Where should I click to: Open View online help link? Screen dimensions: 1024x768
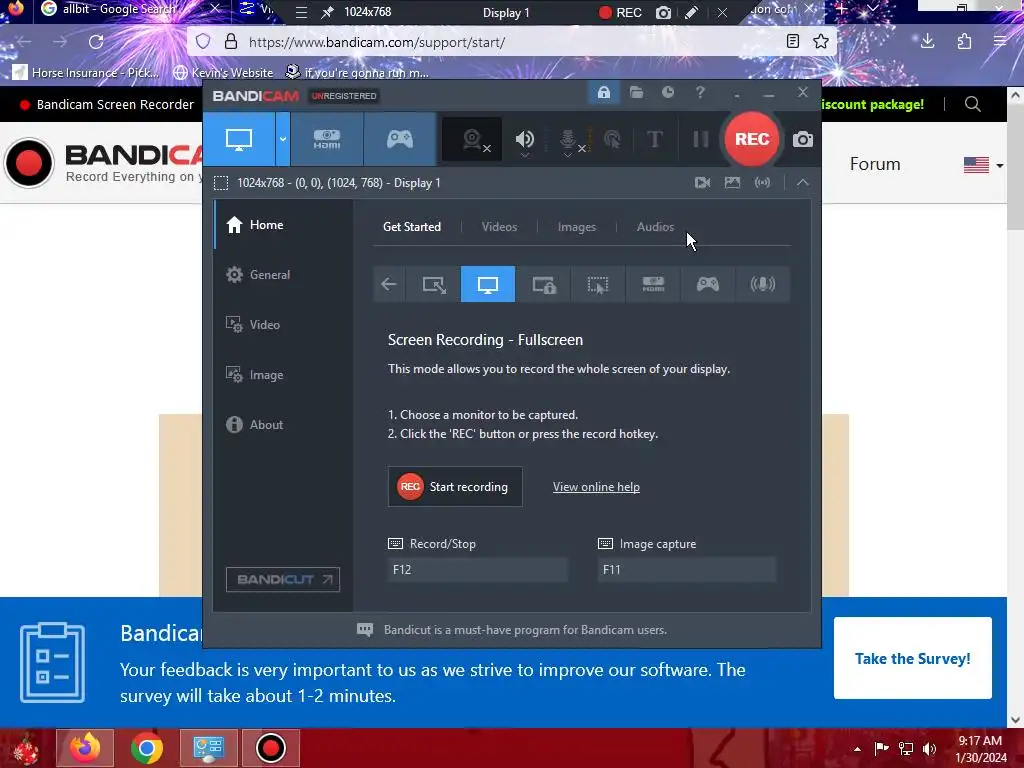(x=596, y=487)
